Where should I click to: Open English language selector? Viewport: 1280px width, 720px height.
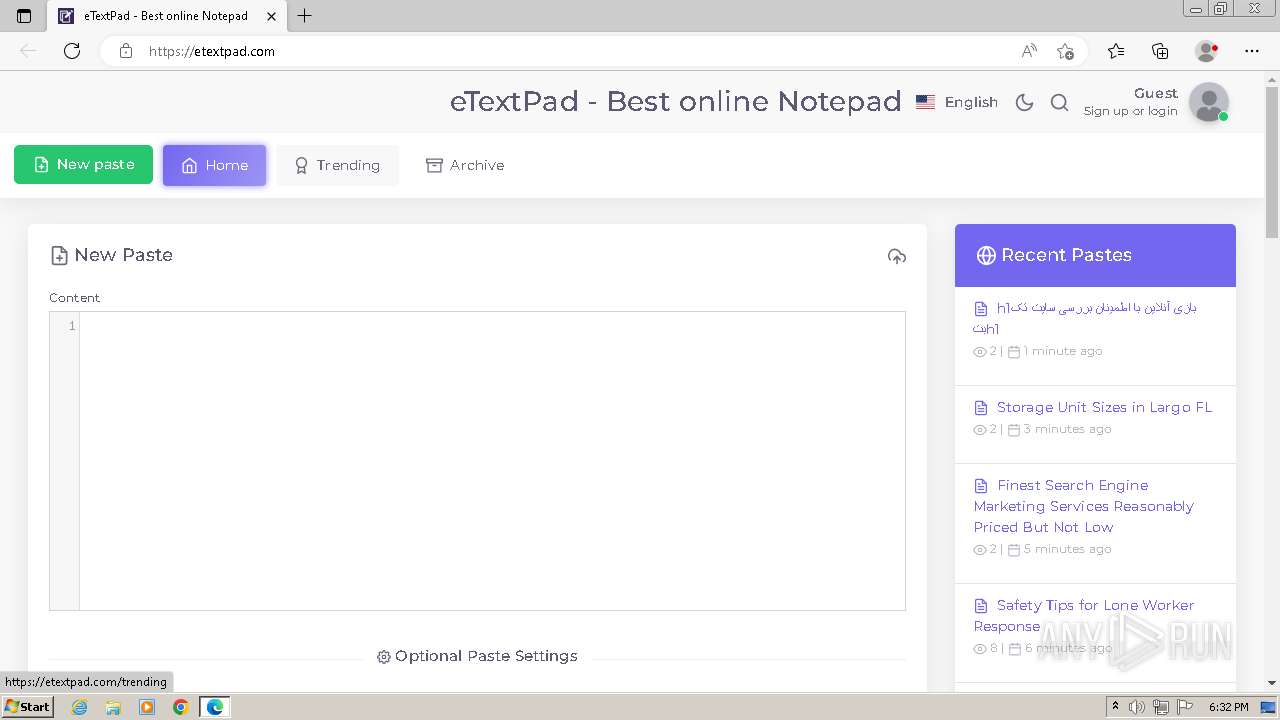click(x=957, y=102)
